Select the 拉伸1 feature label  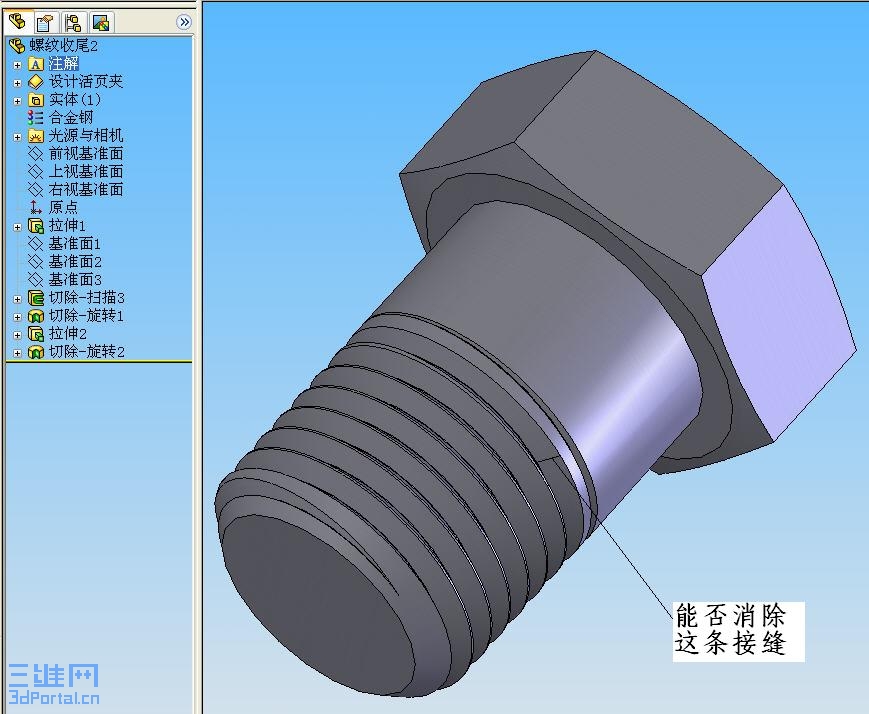[67, 225]
